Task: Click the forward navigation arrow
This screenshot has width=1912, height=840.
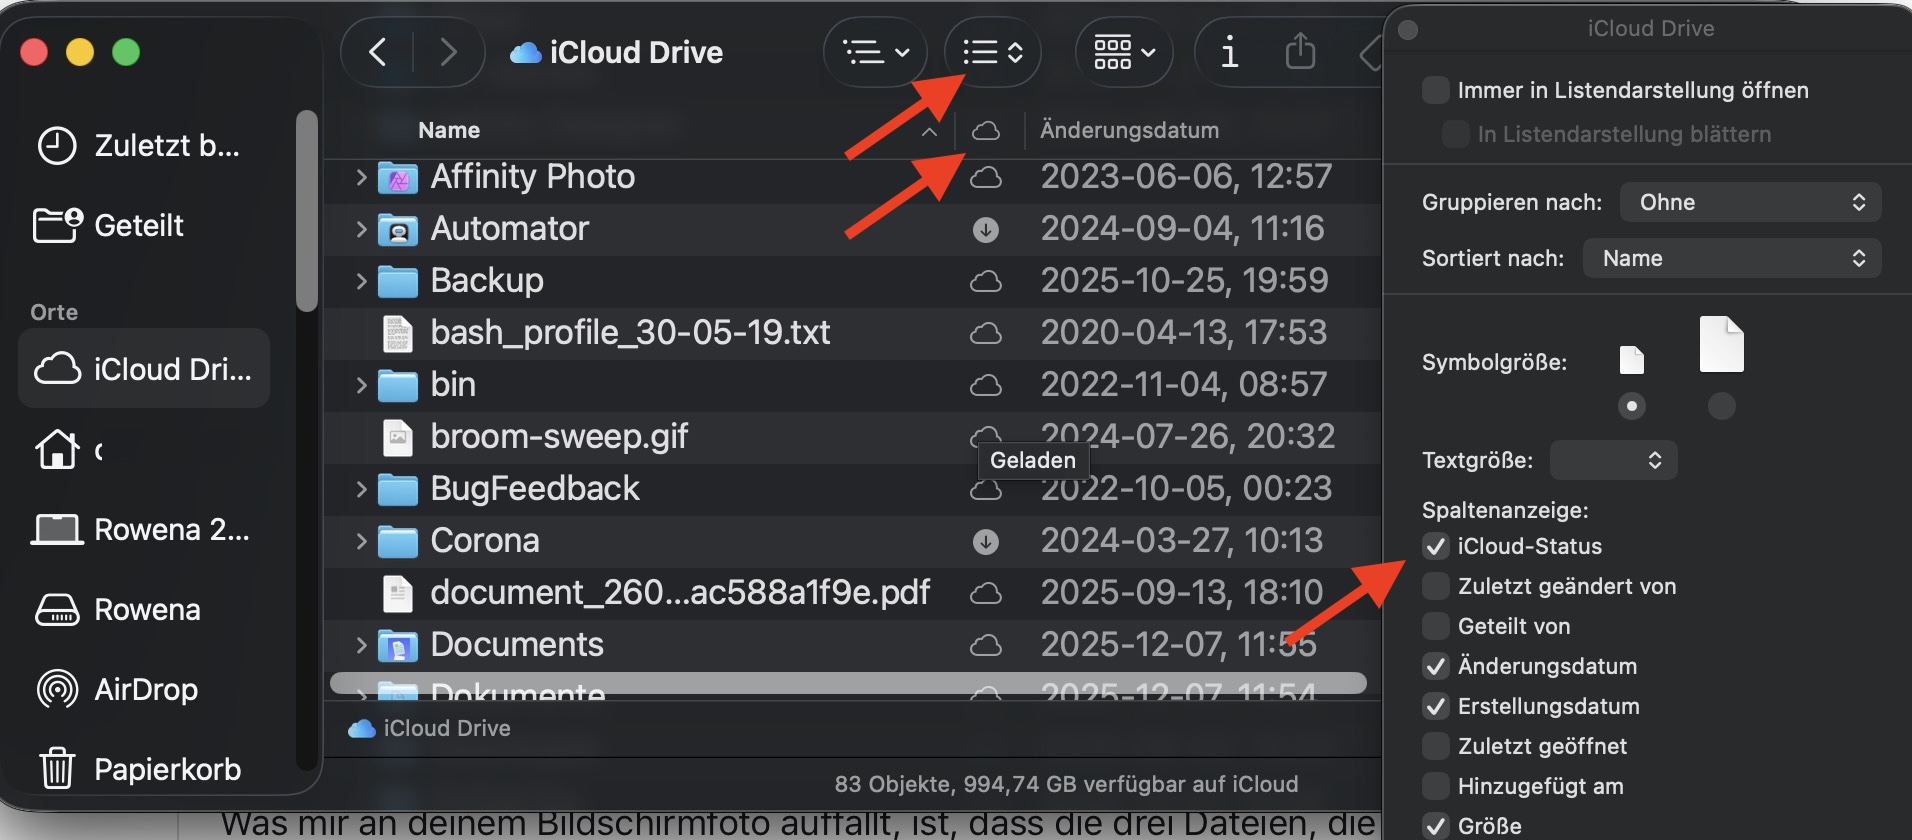Action: tap(448, 52)
